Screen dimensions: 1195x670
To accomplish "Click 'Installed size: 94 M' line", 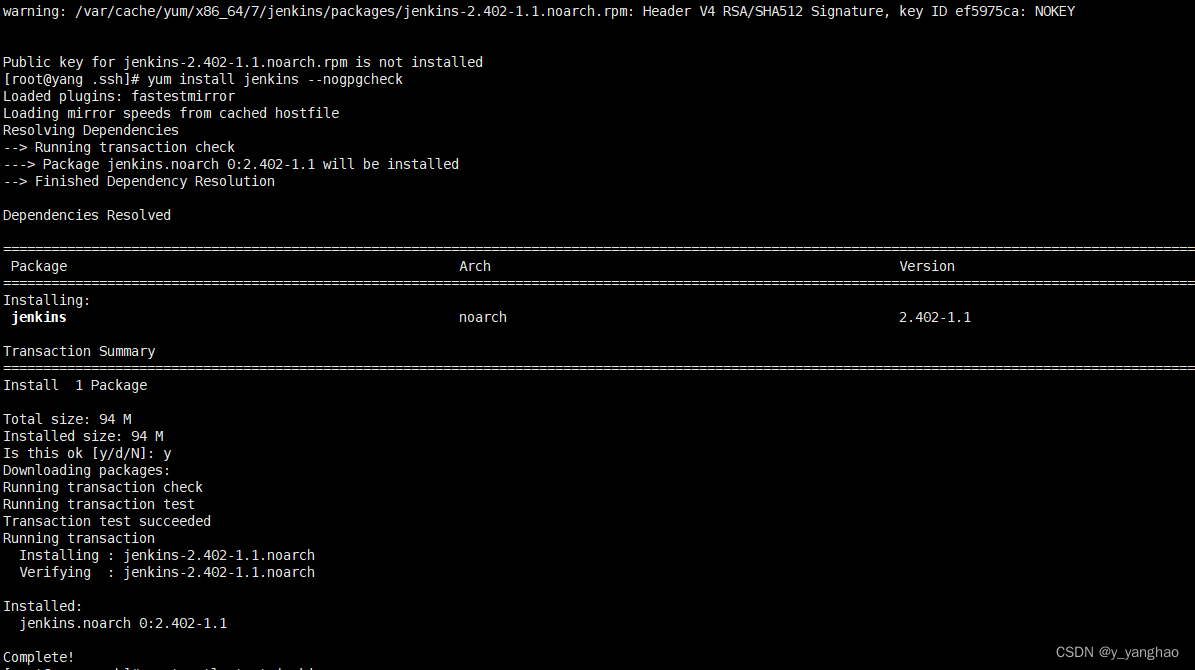I will [83, 437].
